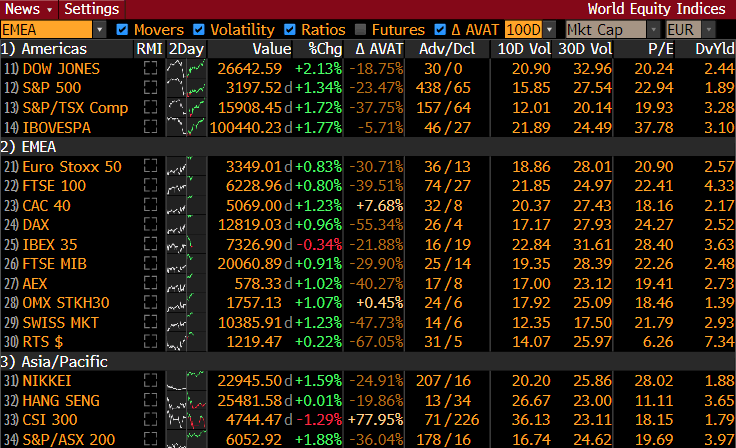The height and width of the screenshot is (448, 736).
Task: Select RTS $ dividend yield 7.34
Action: tap(719, 342)
